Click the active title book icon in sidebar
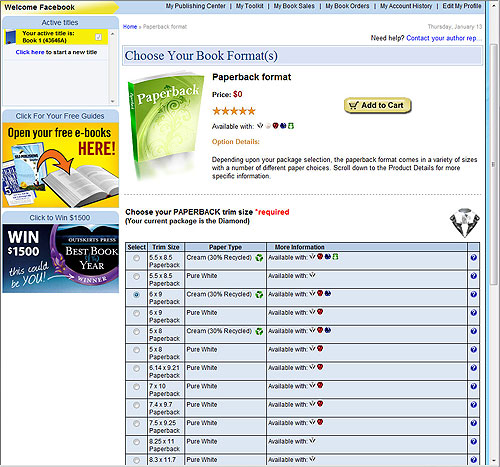 point(11,37)
